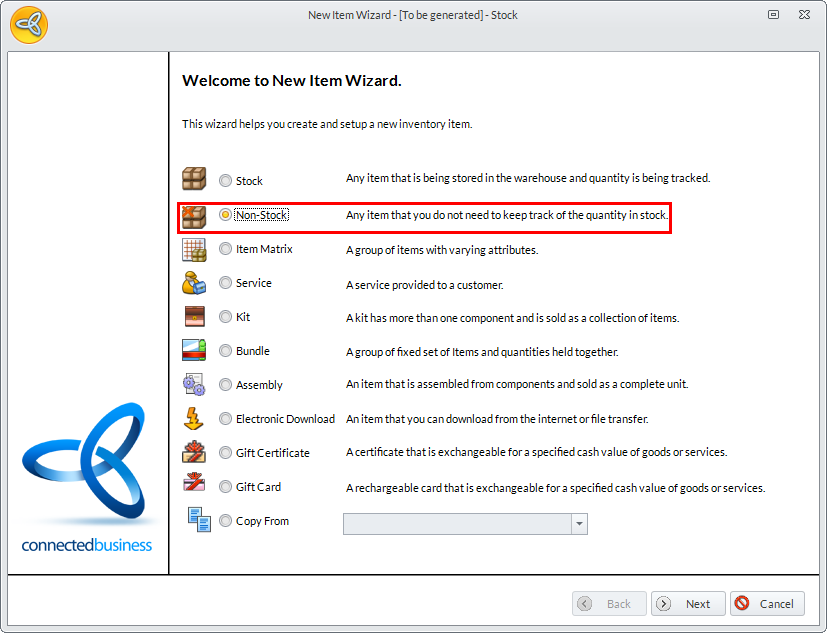Screen dimensions: 827x633
Task: Click the large connectedbusiness logo in sidebar
Action: coord(86,477)
